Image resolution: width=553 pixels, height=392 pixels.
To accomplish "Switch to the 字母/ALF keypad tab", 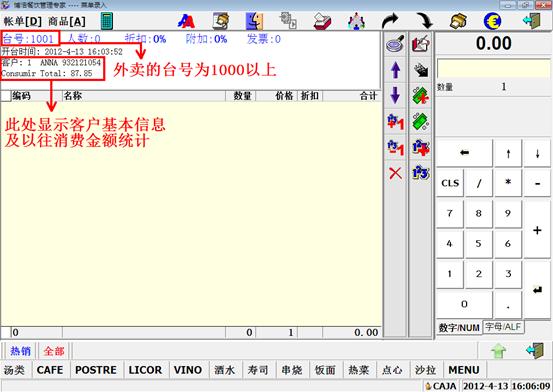I will point(503,327).
